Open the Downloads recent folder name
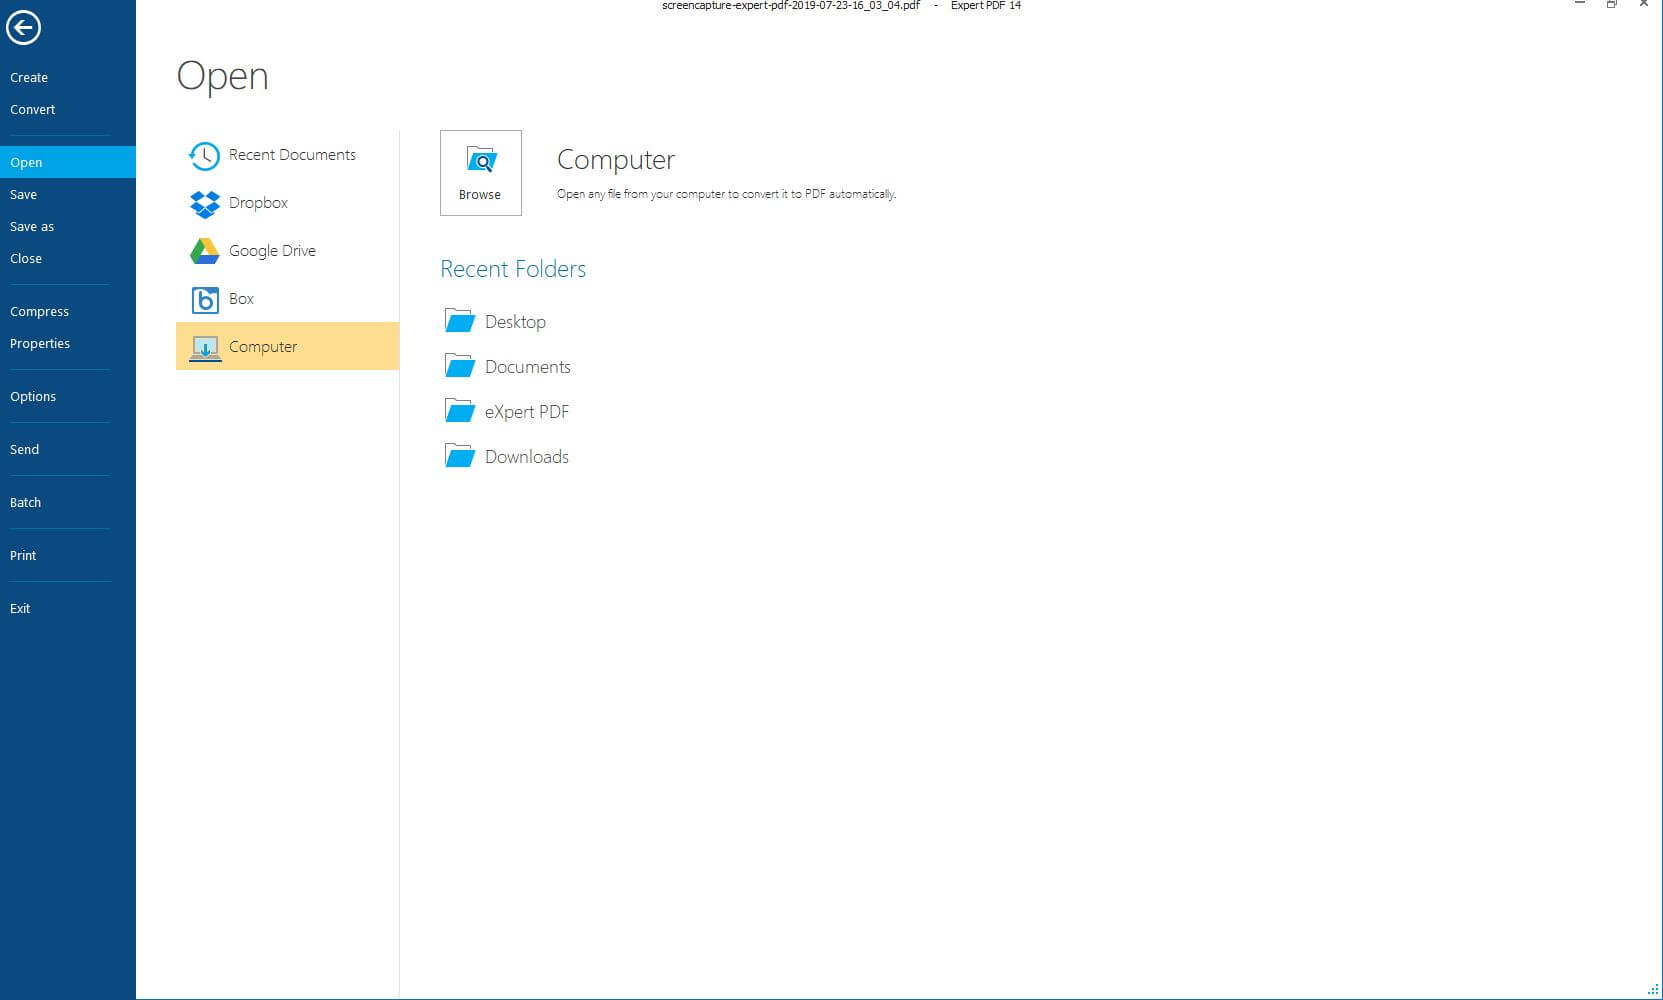The width and height of the screenshot is (1663, 1000). coord(527,457)
